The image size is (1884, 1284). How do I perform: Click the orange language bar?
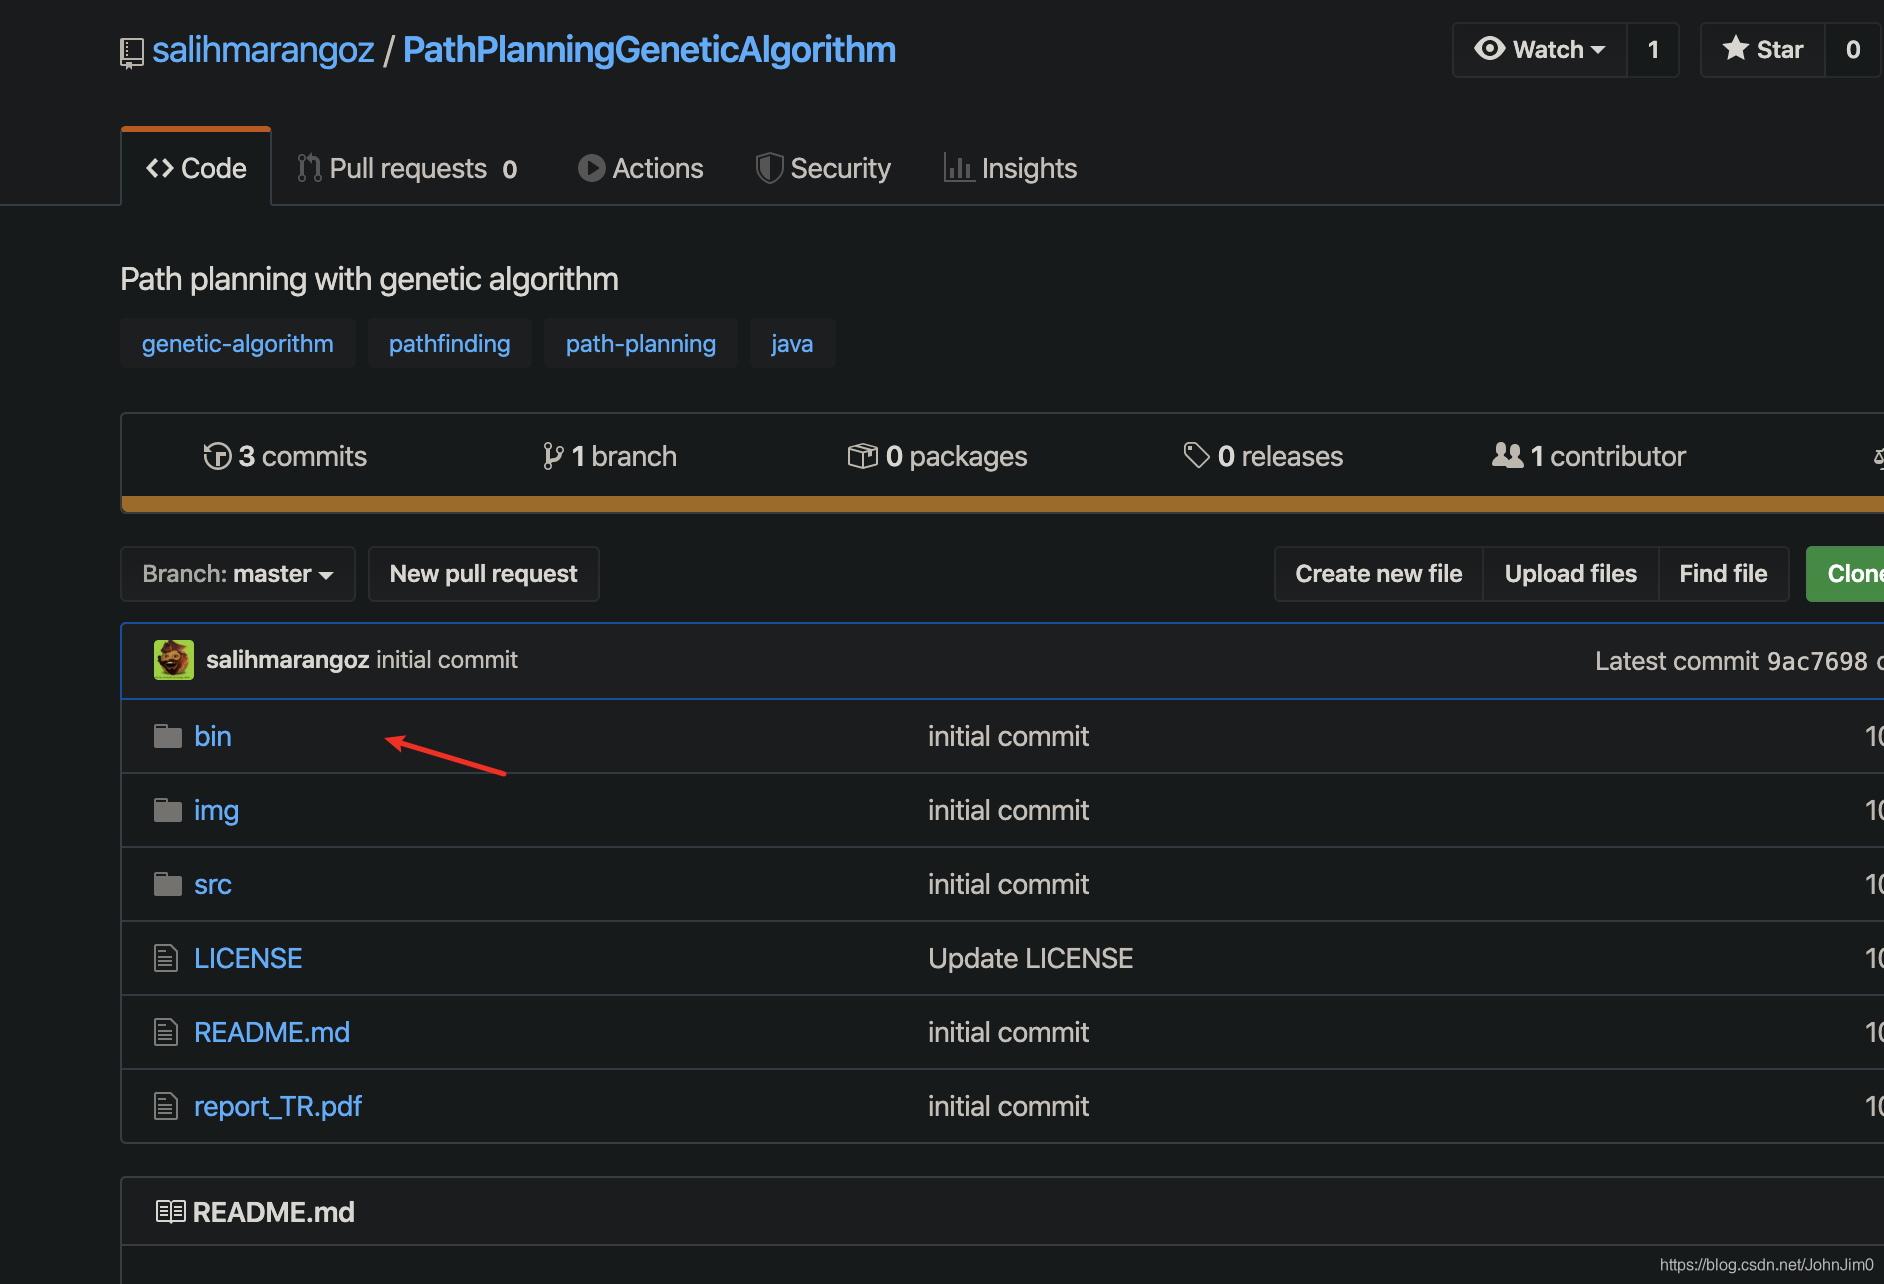1002,504
